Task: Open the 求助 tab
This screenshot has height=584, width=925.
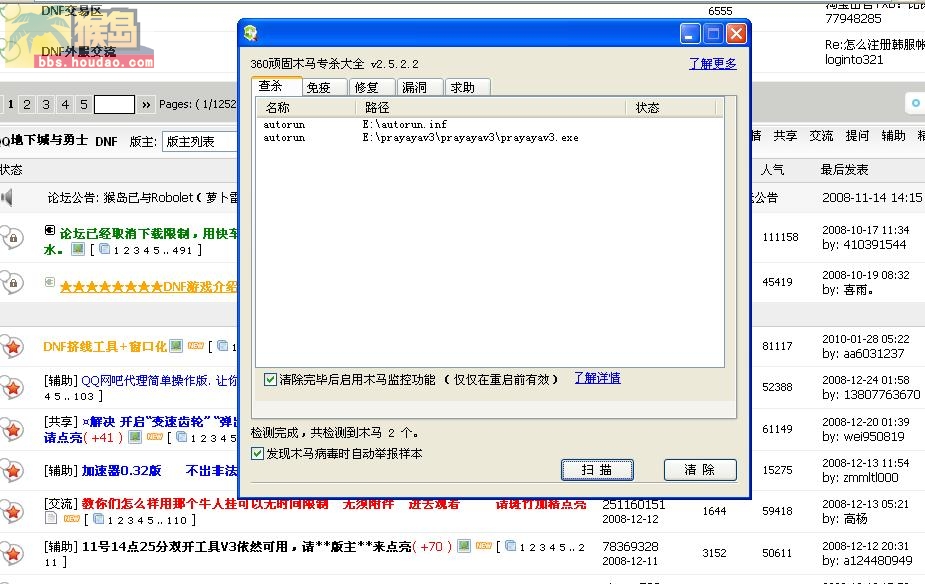Action: click(x=468, y=87)
